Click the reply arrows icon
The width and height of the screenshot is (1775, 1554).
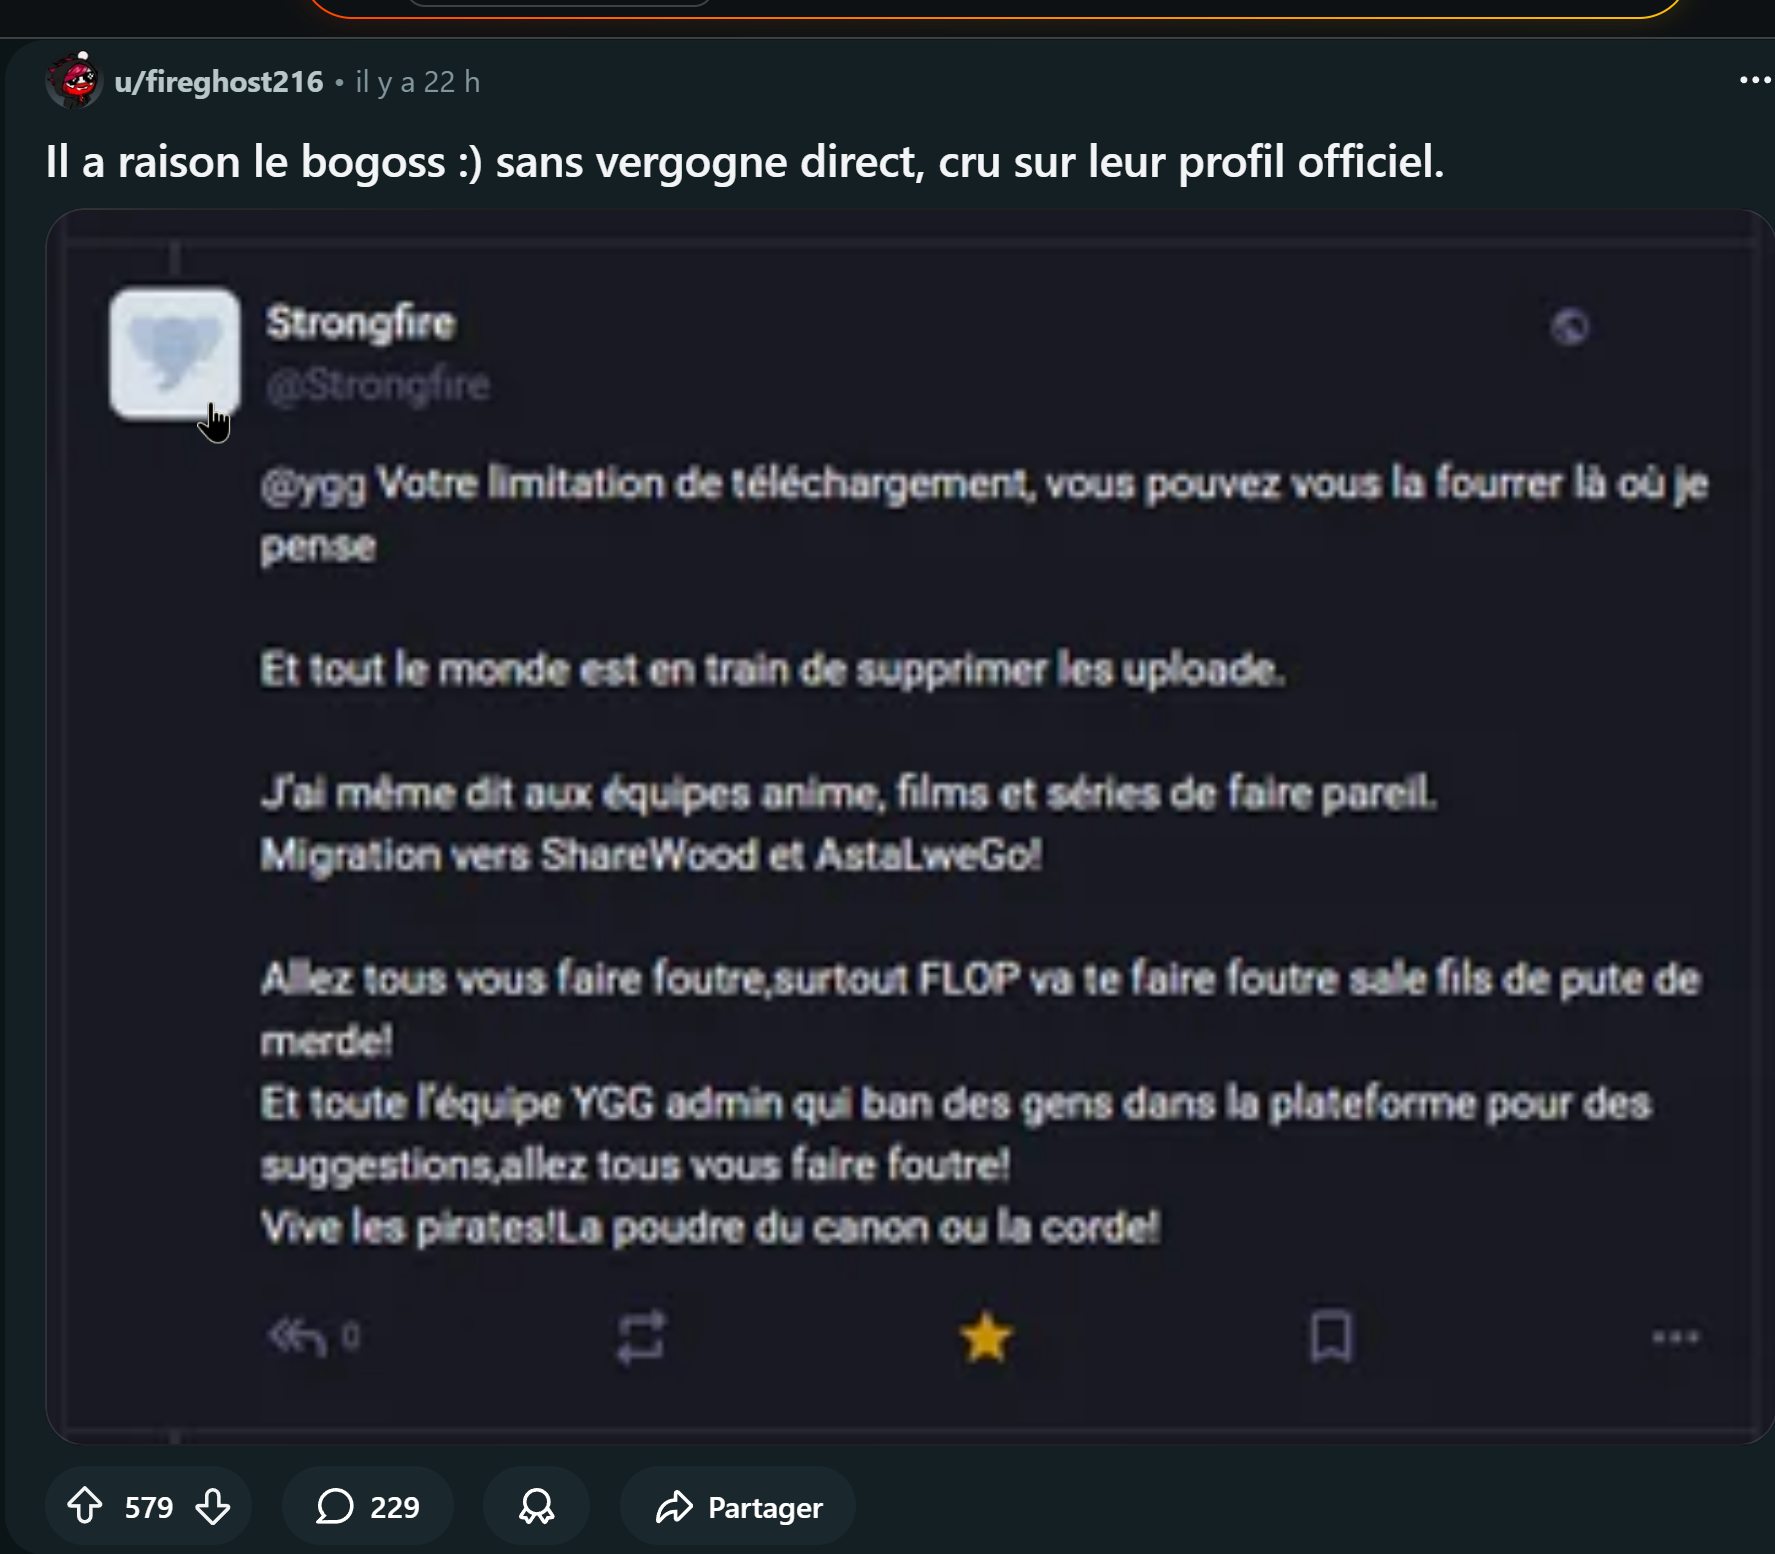click(298, 1337)
